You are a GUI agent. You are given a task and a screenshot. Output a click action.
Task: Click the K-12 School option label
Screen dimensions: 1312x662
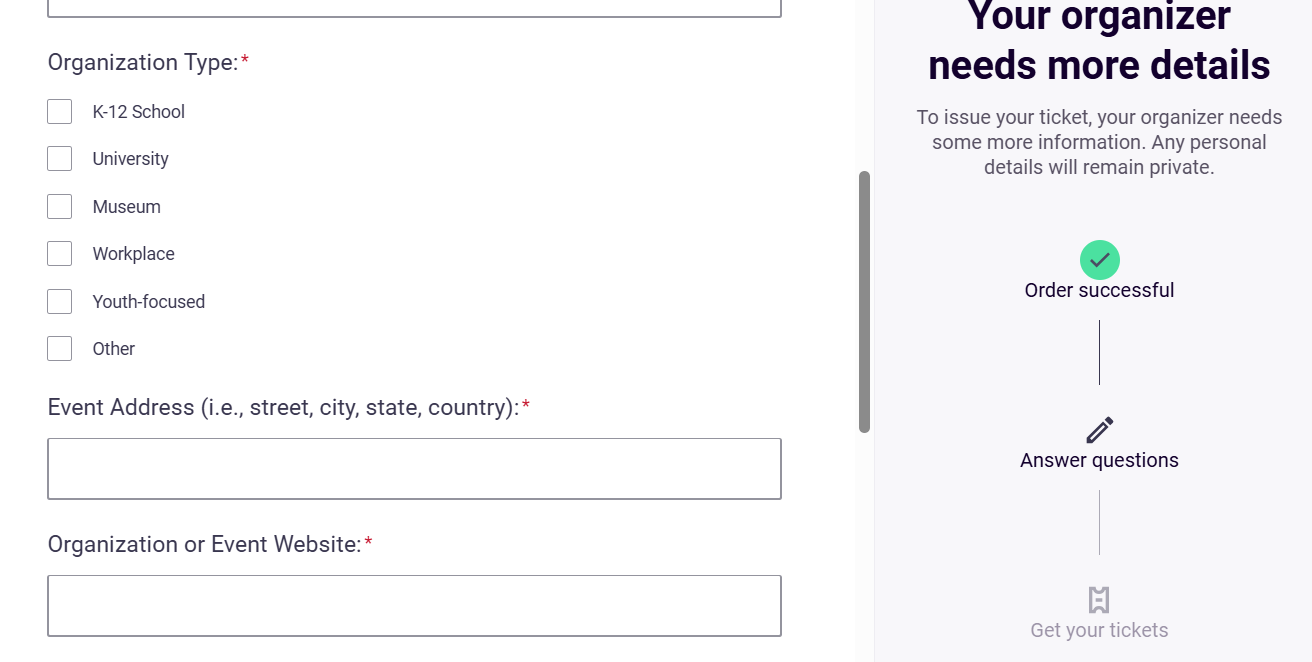(x=139, y=112)
